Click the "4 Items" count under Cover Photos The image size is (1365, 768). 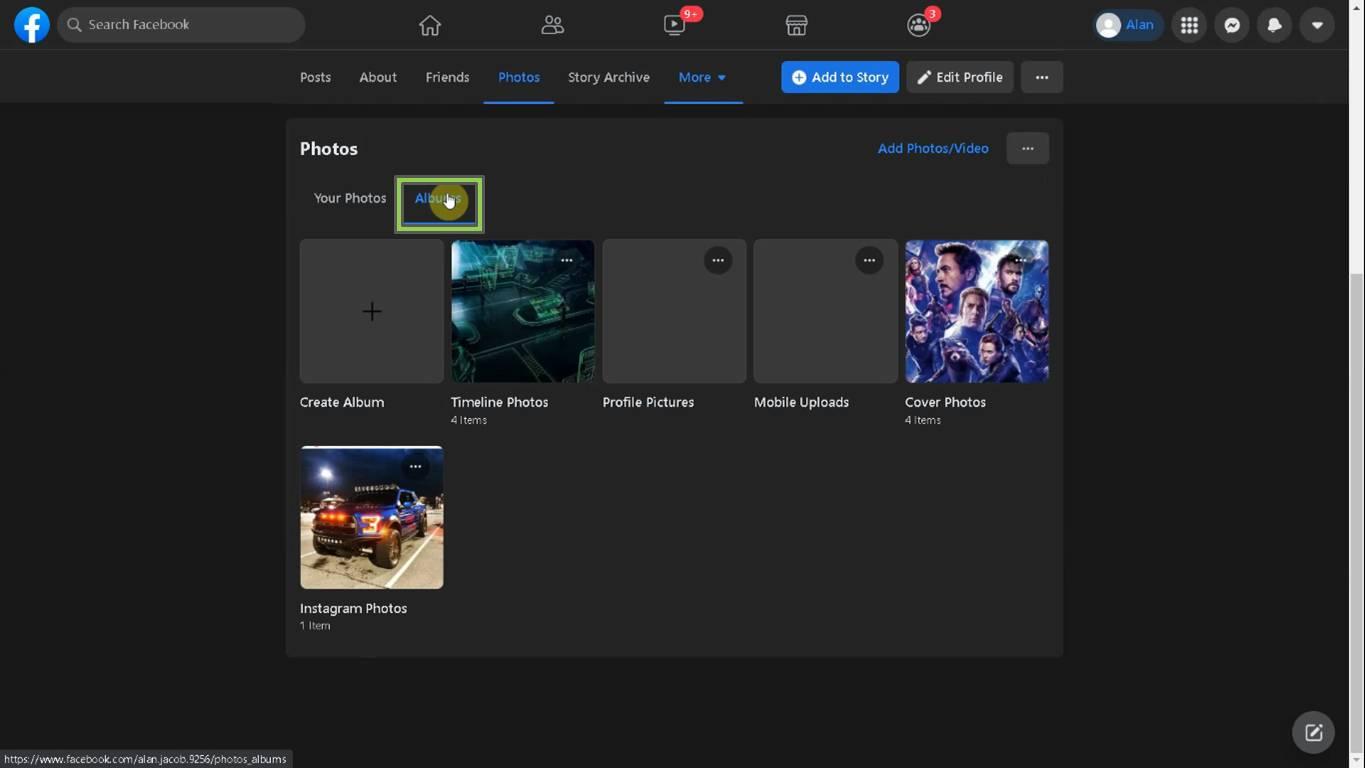click(x=923, y=420)
